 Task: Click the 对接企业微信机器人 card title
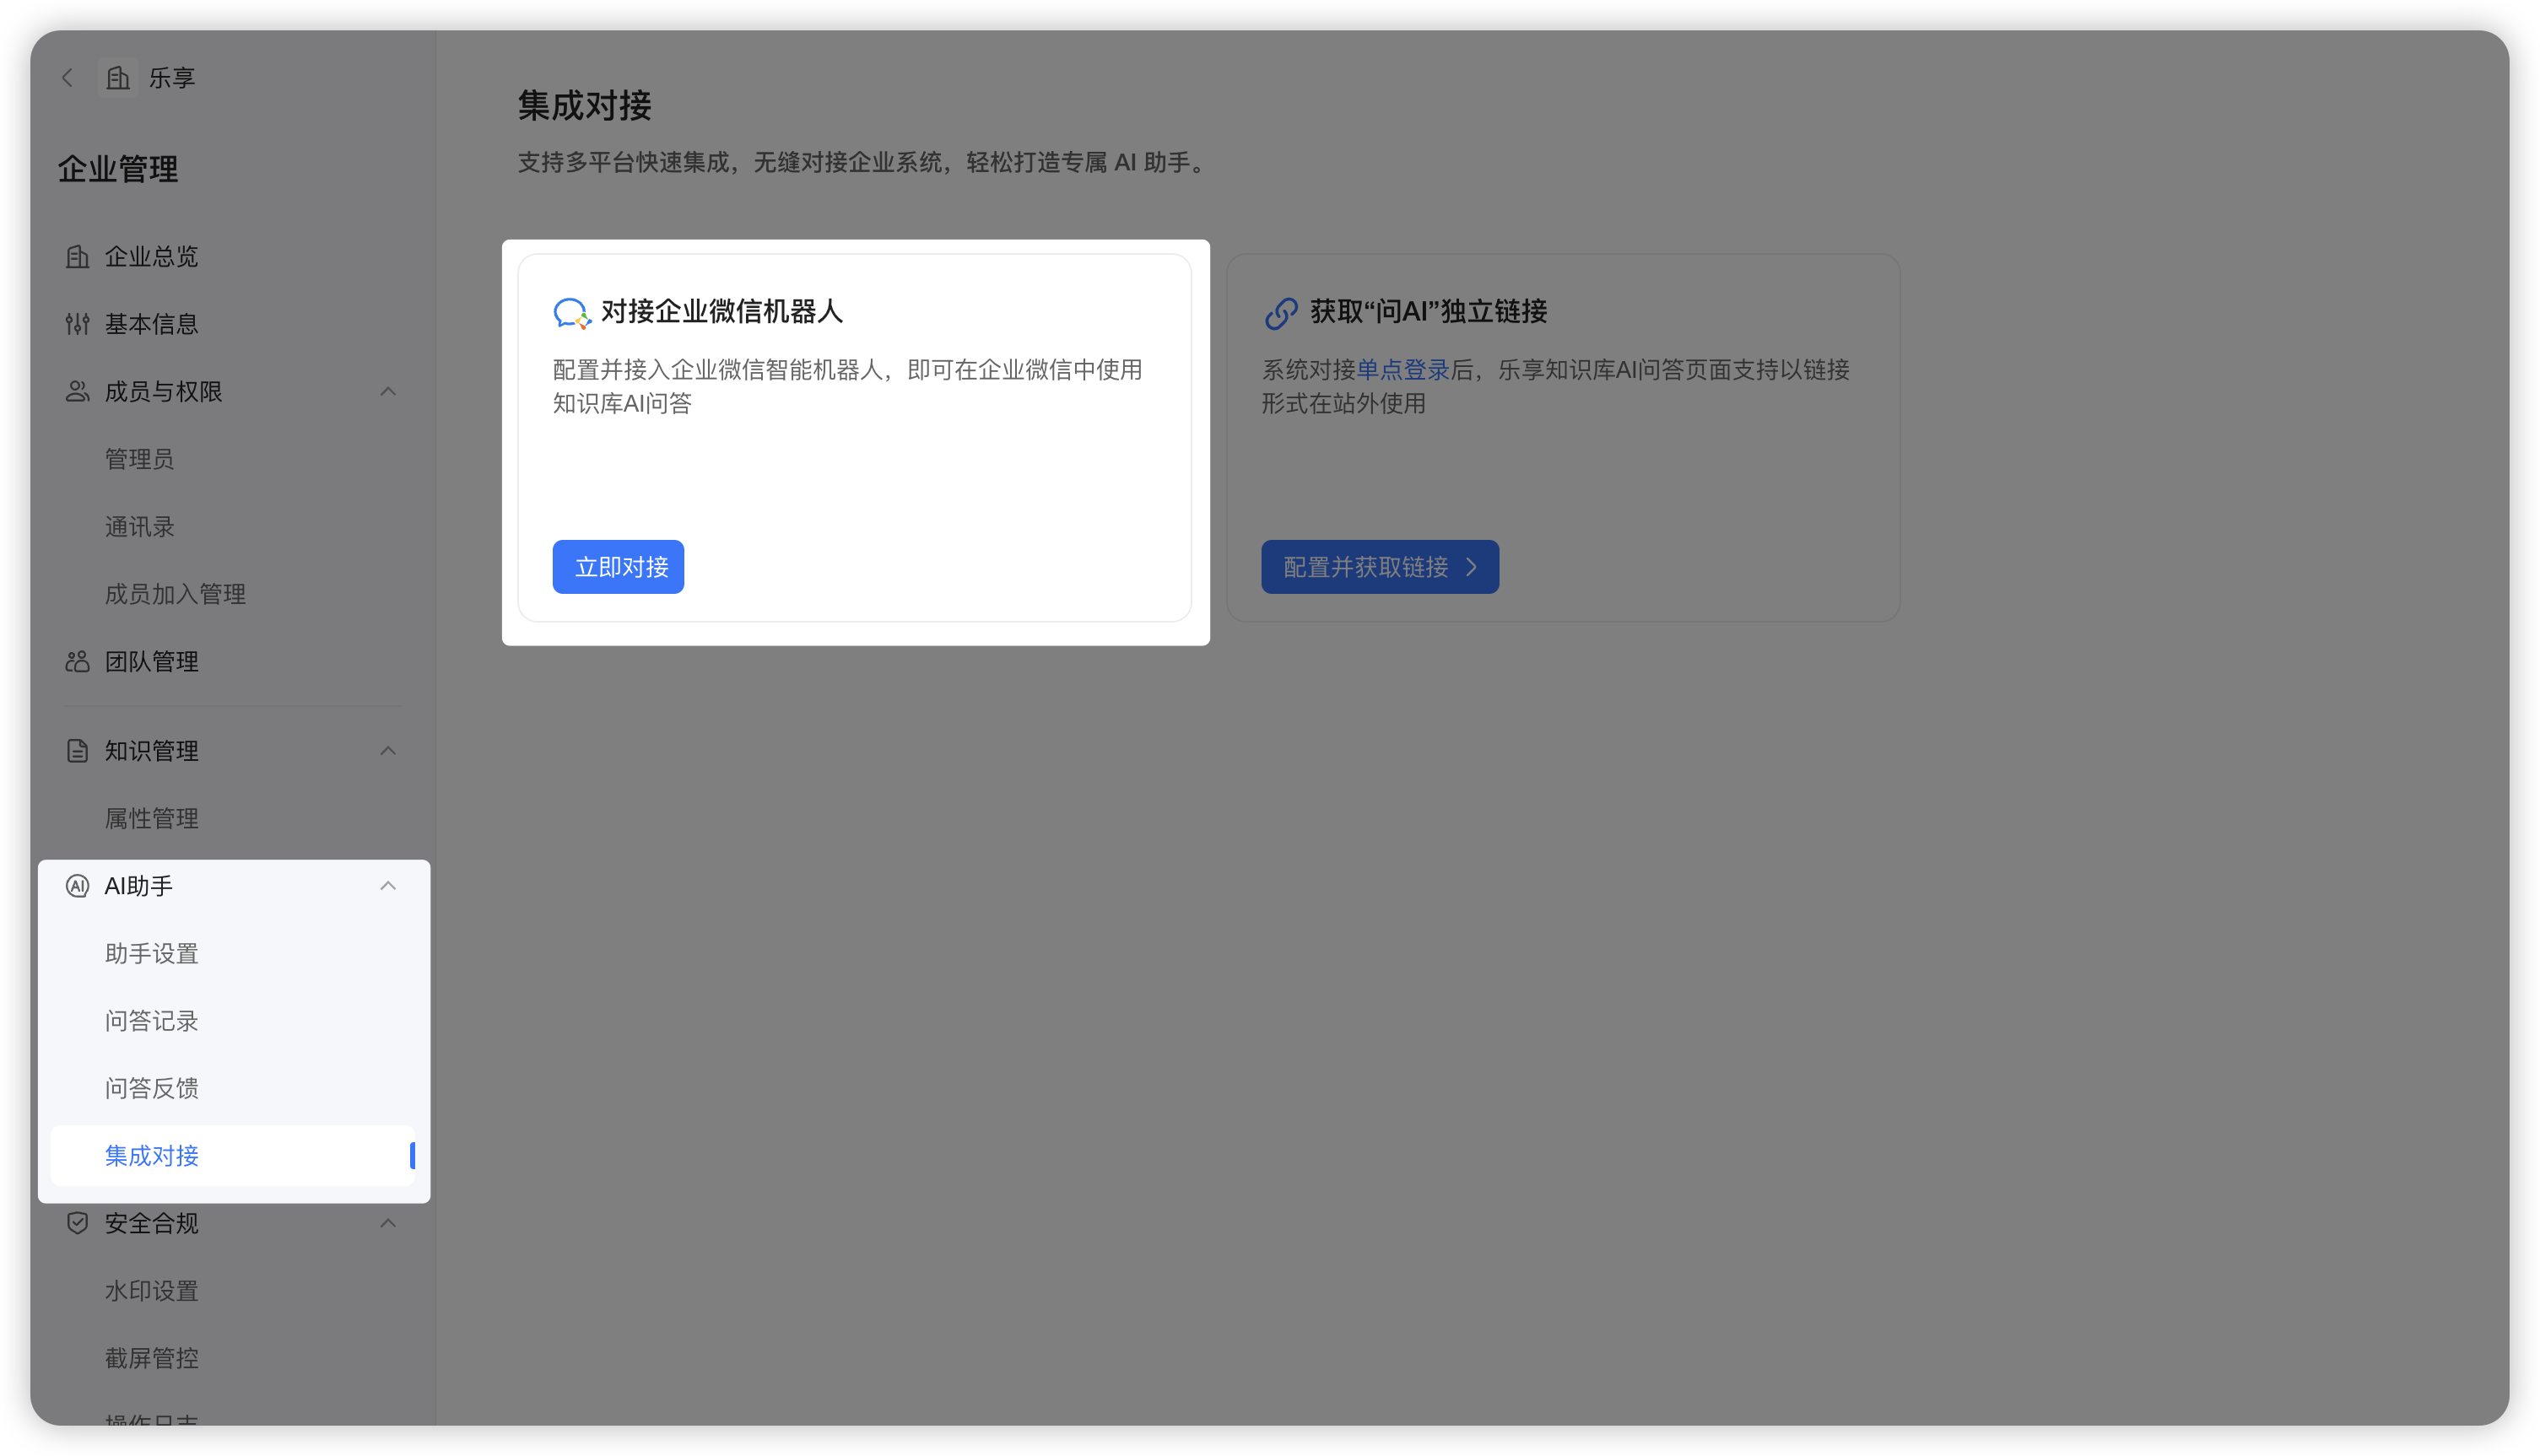pos(722,312)
